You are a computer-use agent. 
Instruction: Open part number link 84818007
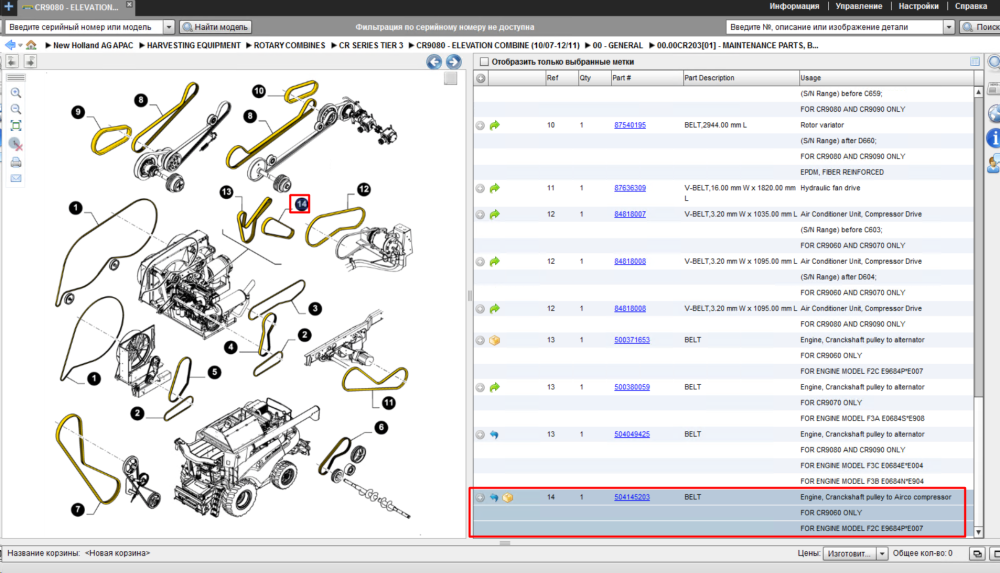click(629, 214)
